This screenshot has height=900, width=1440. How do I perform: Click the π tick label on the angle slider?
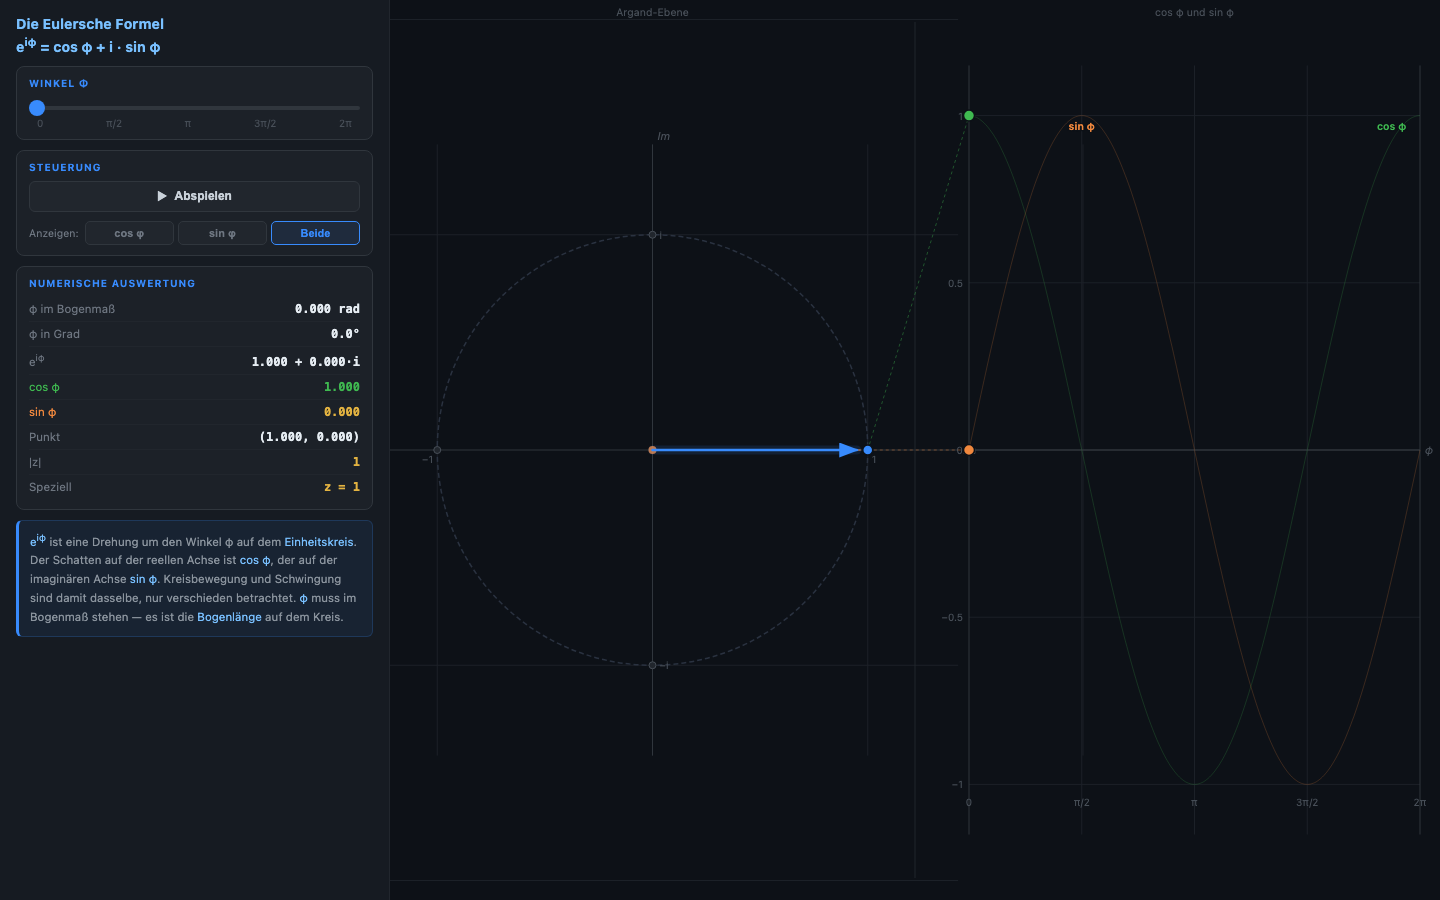pos(187,124)
